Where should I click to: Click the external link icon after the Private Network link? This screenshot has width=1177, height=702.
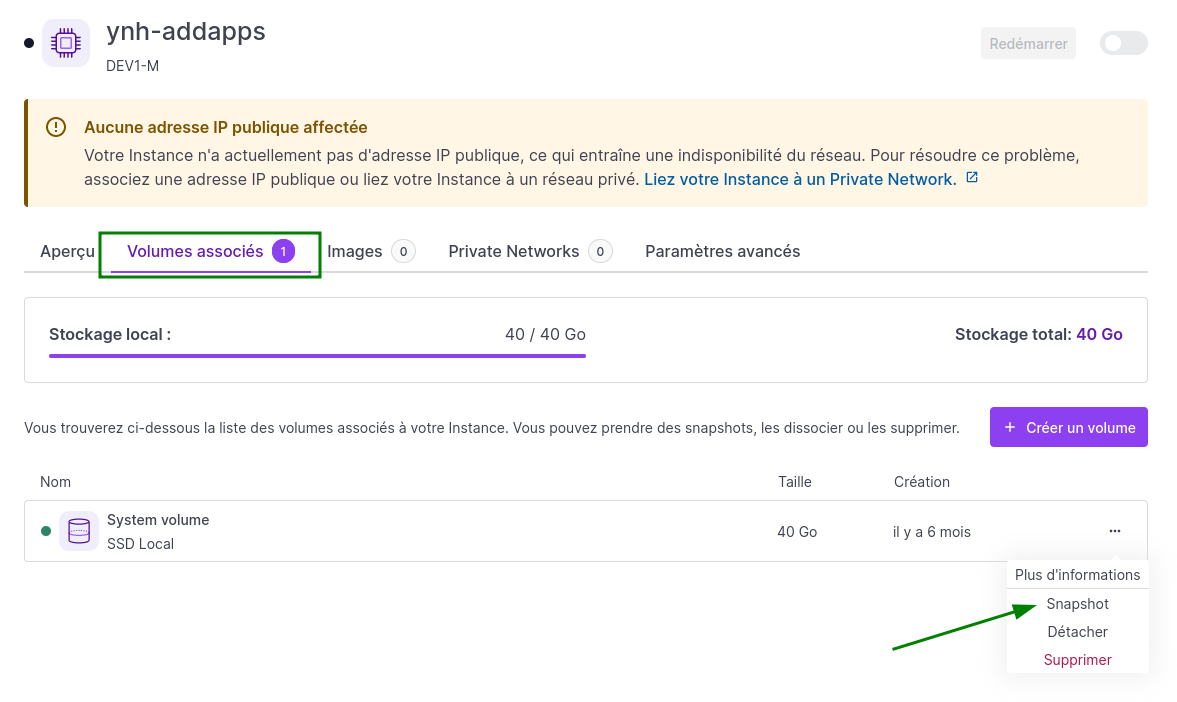click(x=970, y=178)
